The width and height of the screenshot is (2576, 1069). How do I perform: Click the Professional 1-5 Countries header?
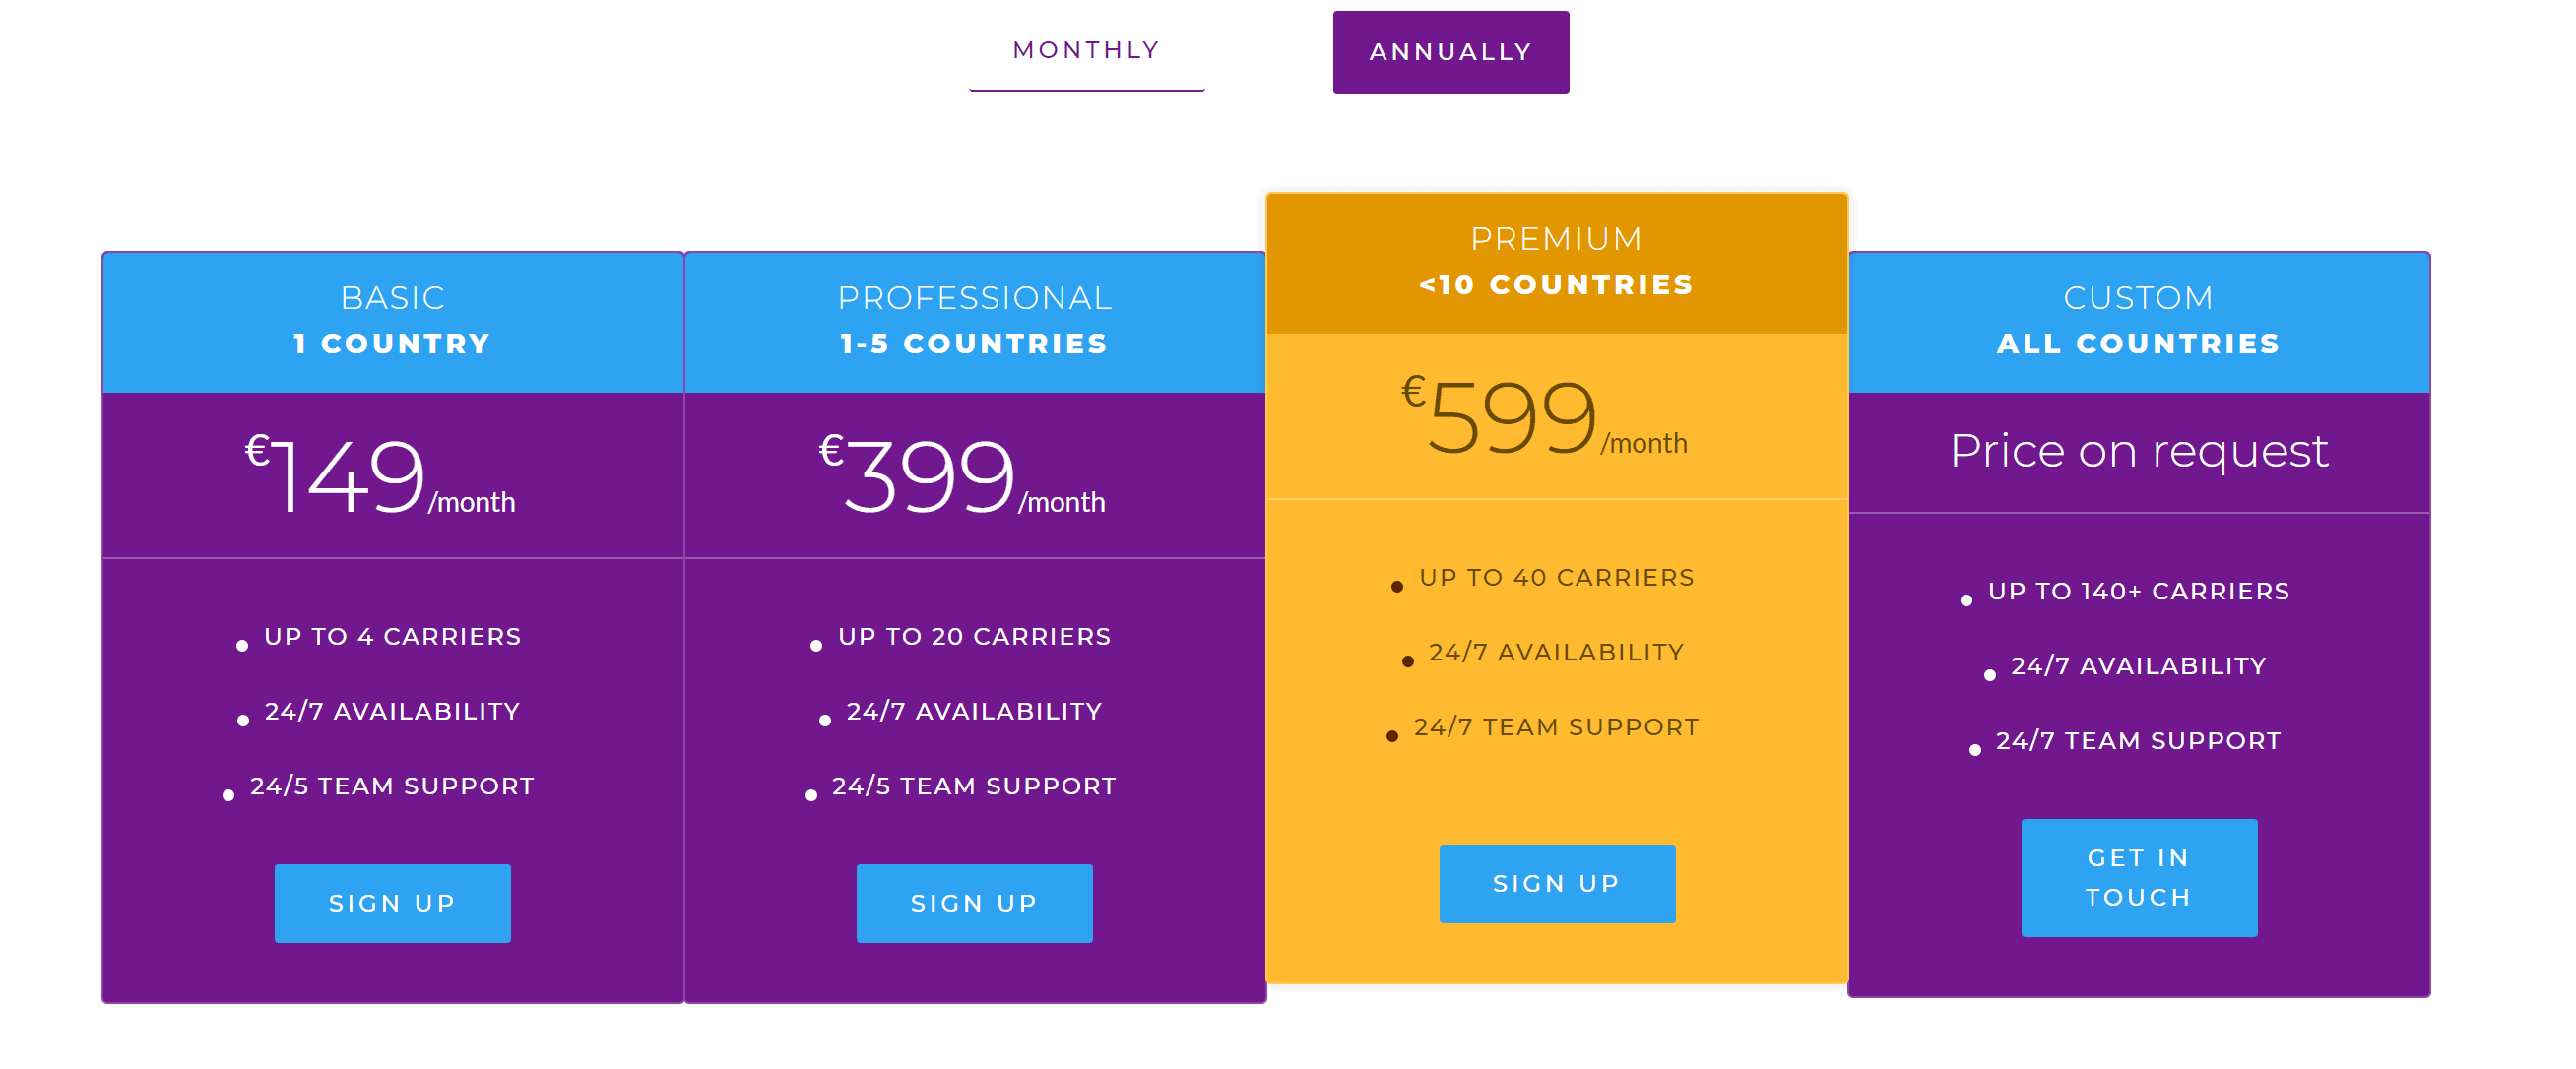[x=974, y=322]
